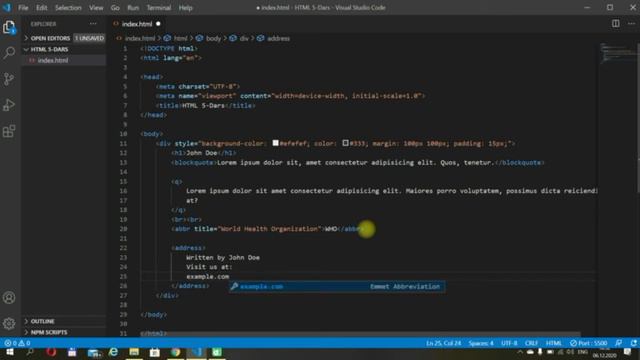
Task: Open the Run menu
Action: pos(133,7)
